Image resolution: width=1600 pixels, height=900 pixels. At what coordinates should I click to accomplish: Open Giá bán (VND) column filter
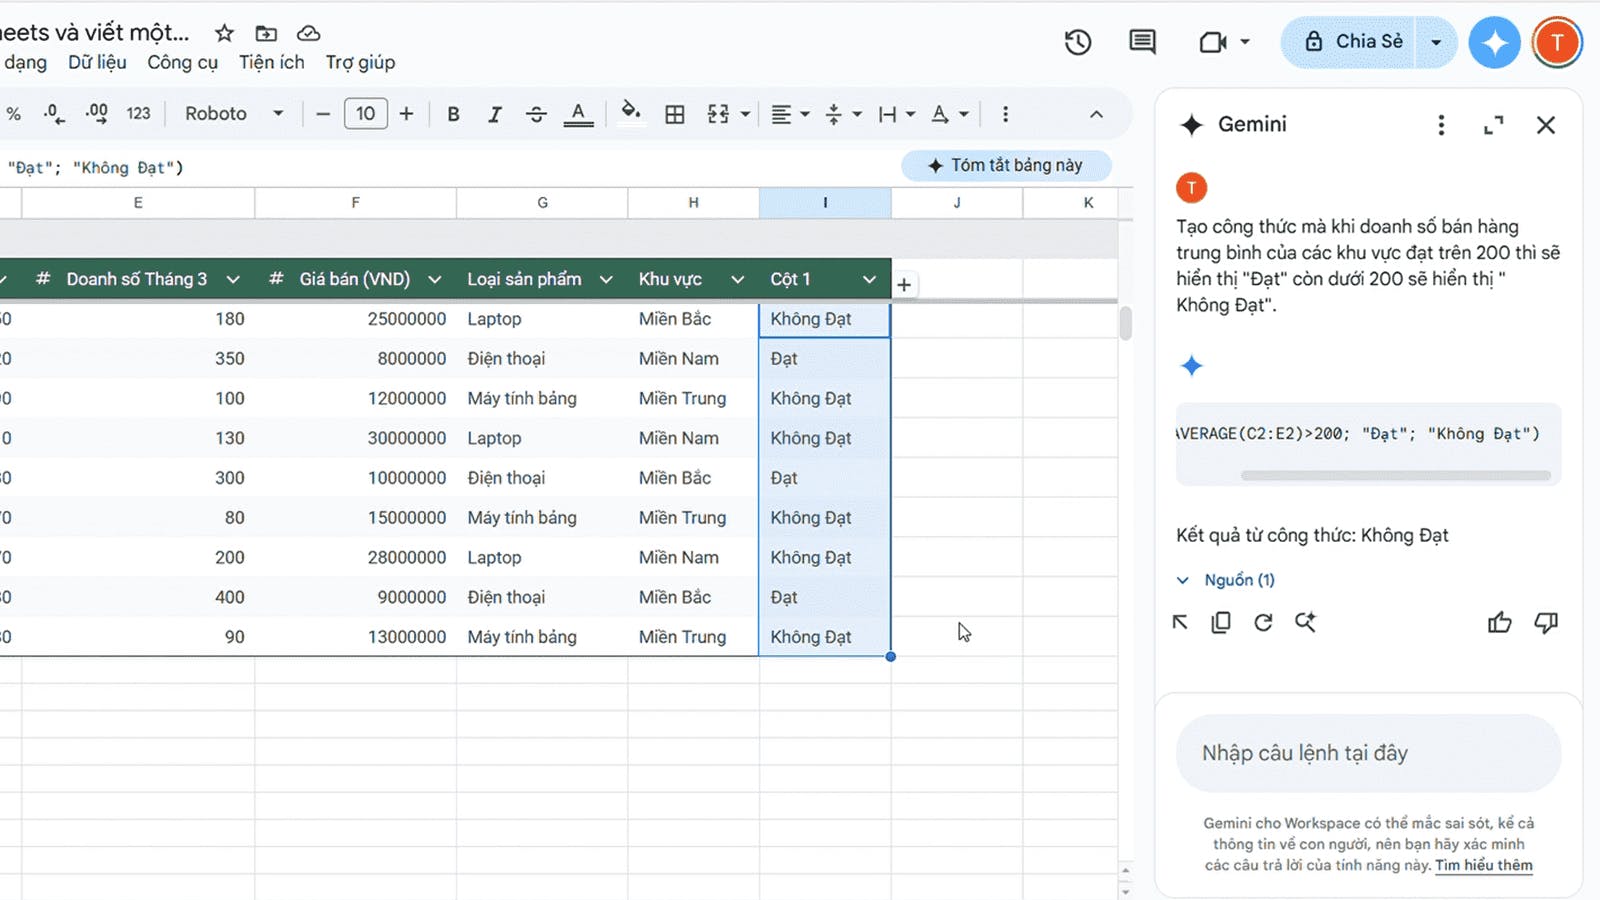[434, 280]
